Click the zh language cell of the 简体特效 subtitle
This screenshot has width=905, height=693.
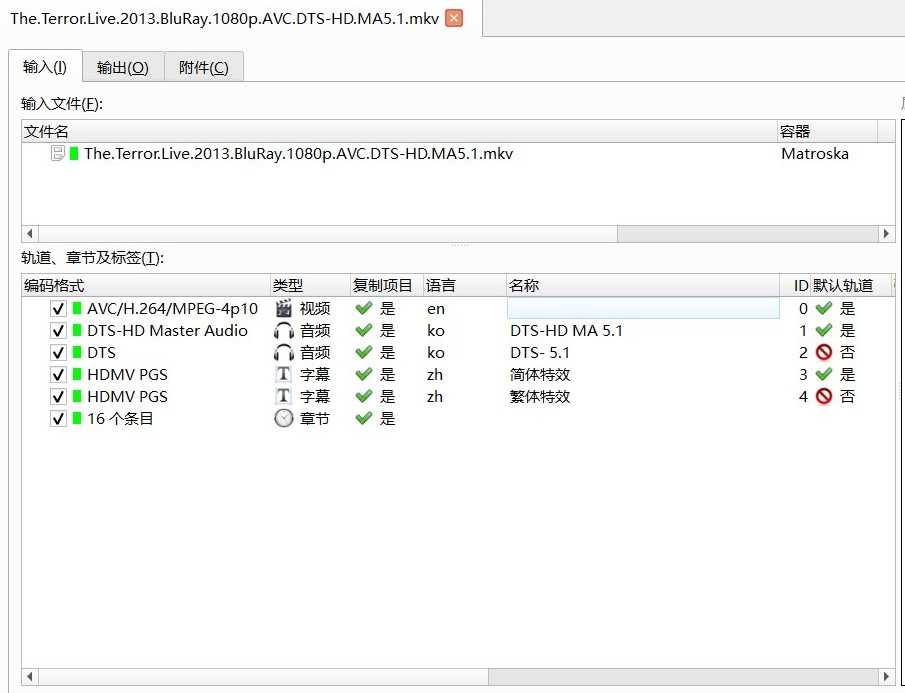(435, 375)
